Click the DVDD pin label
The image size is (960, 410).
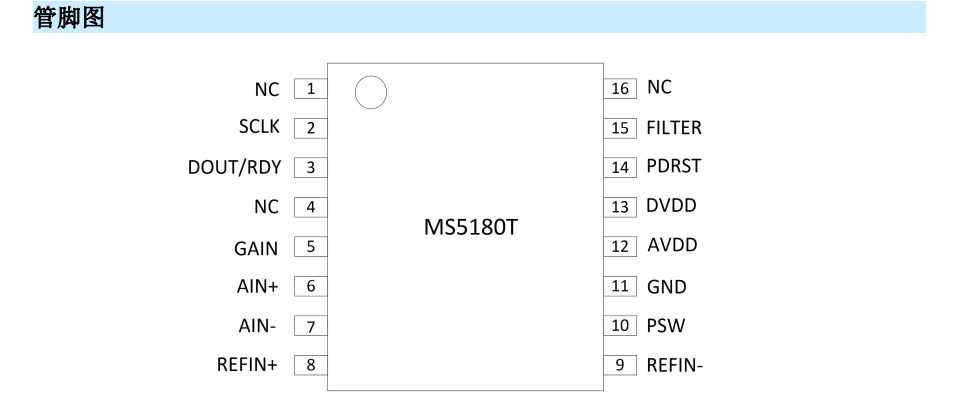(x=672, y=206)
